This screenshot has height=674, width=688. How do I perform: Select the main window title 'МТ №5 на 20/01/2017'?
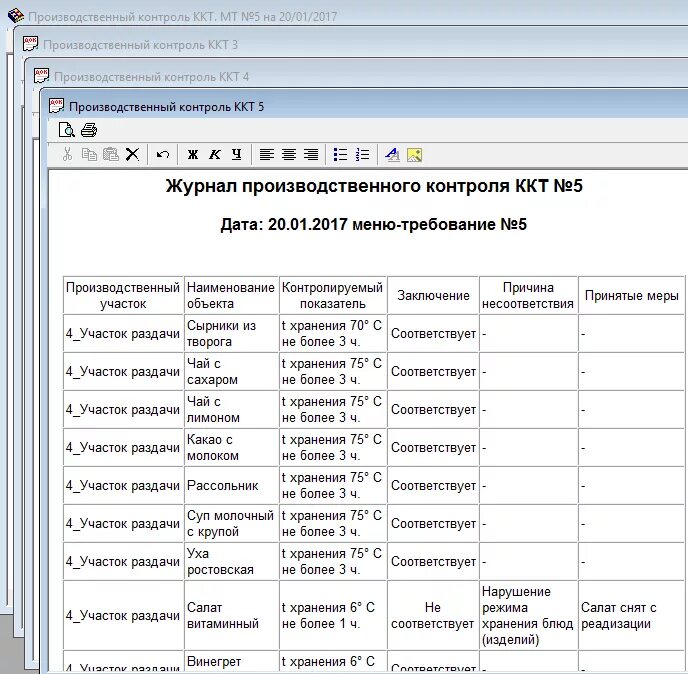pos(279,17)
